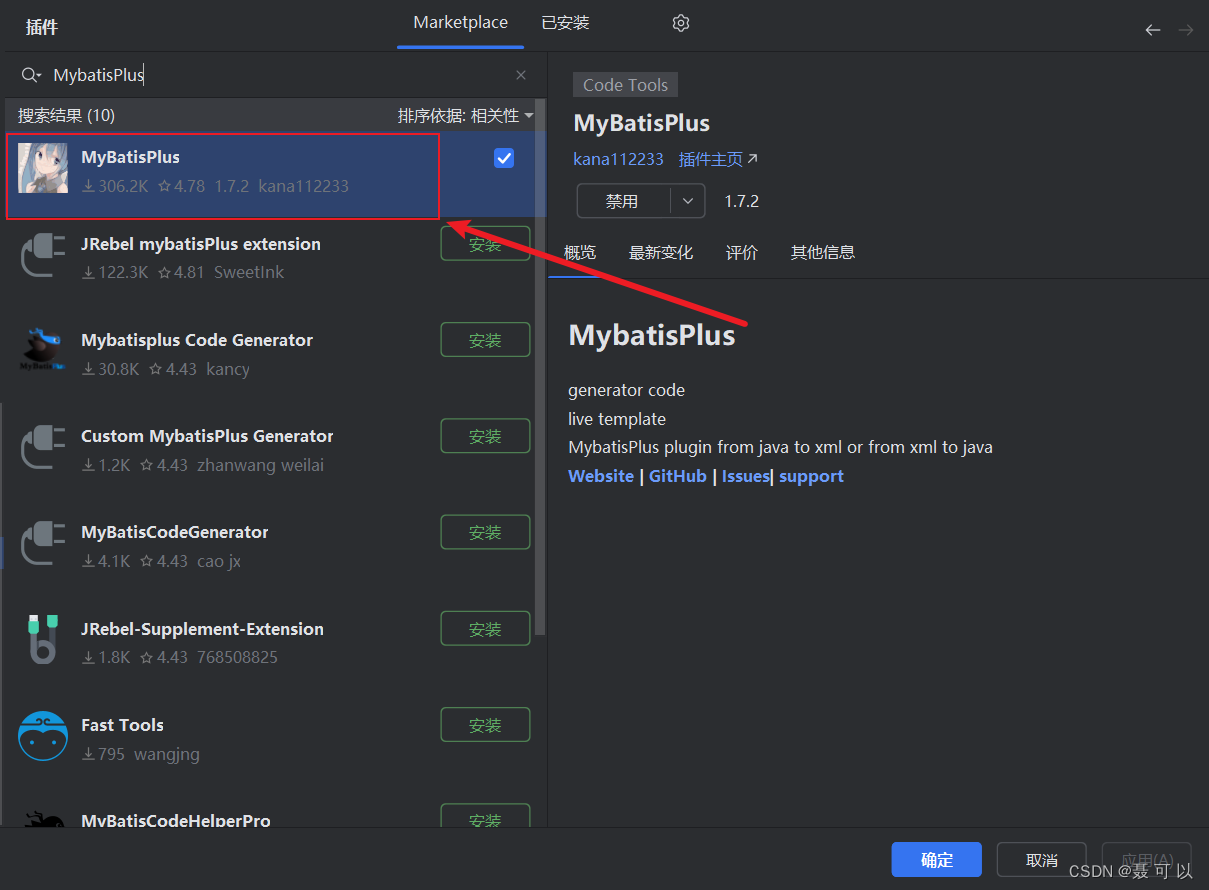1209x890 pixels.
Task: Open the Issues link
Action: pos(745,476)
